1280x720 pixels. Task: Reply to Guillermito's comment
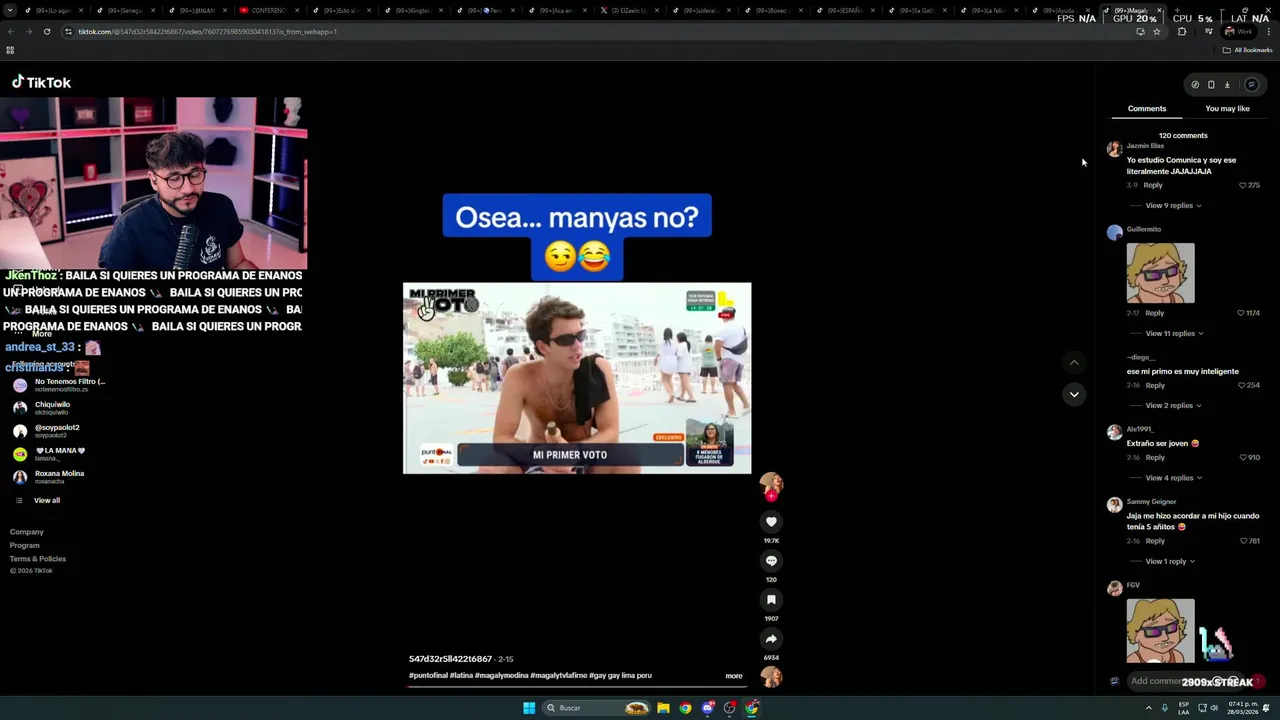tap(1155, 313)
